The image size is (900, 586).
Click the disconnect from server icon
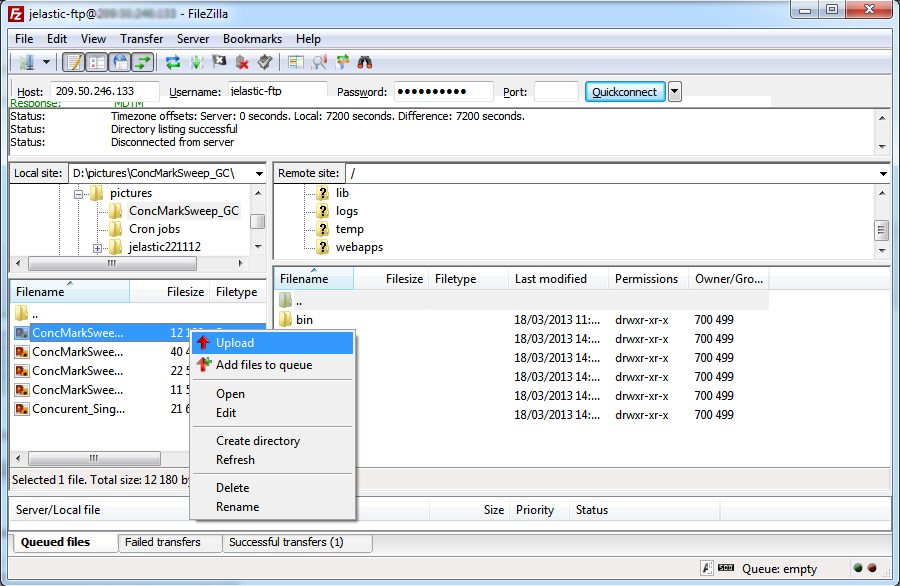[x=242, y=62]
